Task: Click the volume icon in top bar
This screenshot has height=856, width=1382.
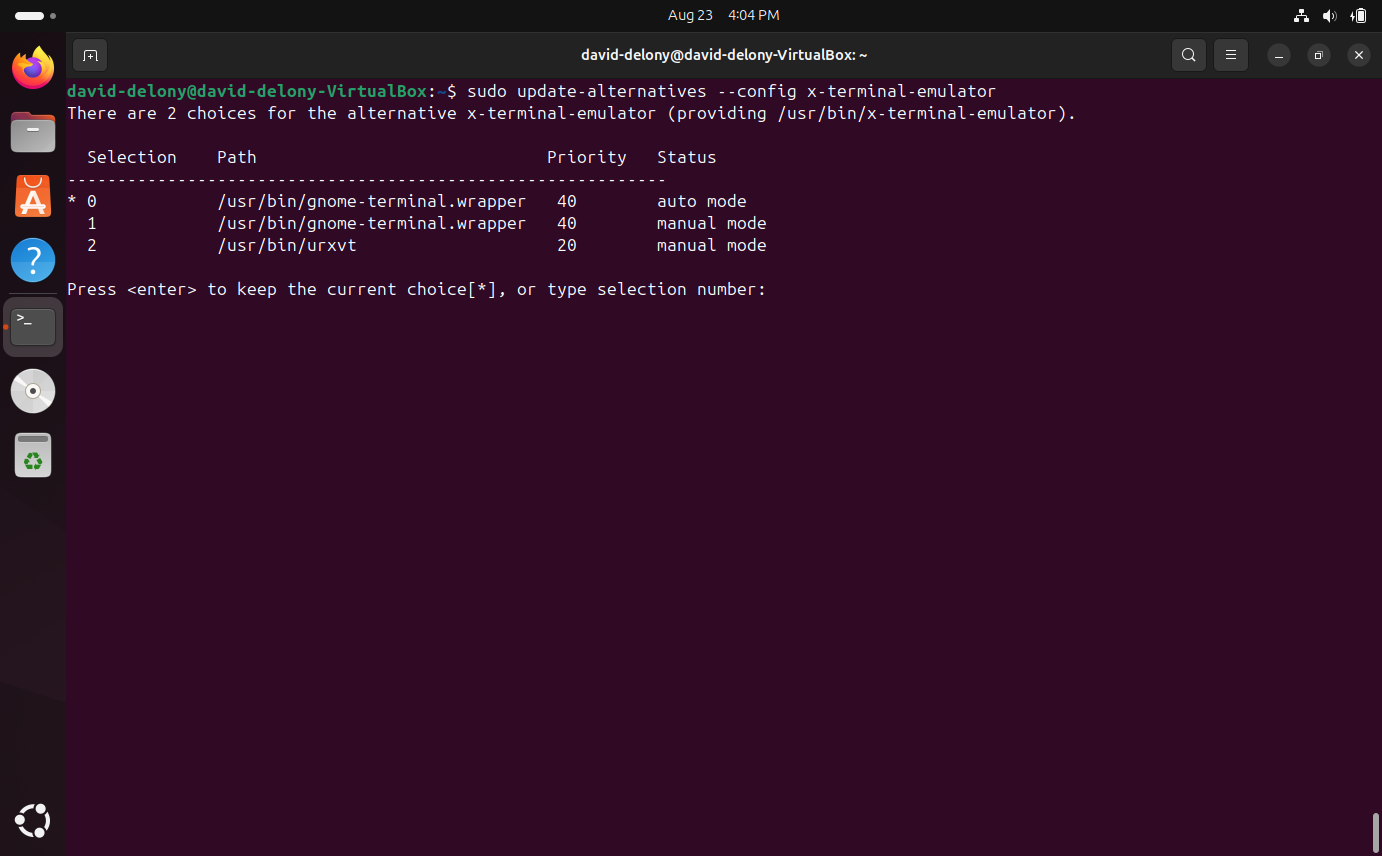Action: pos(1329,16)
